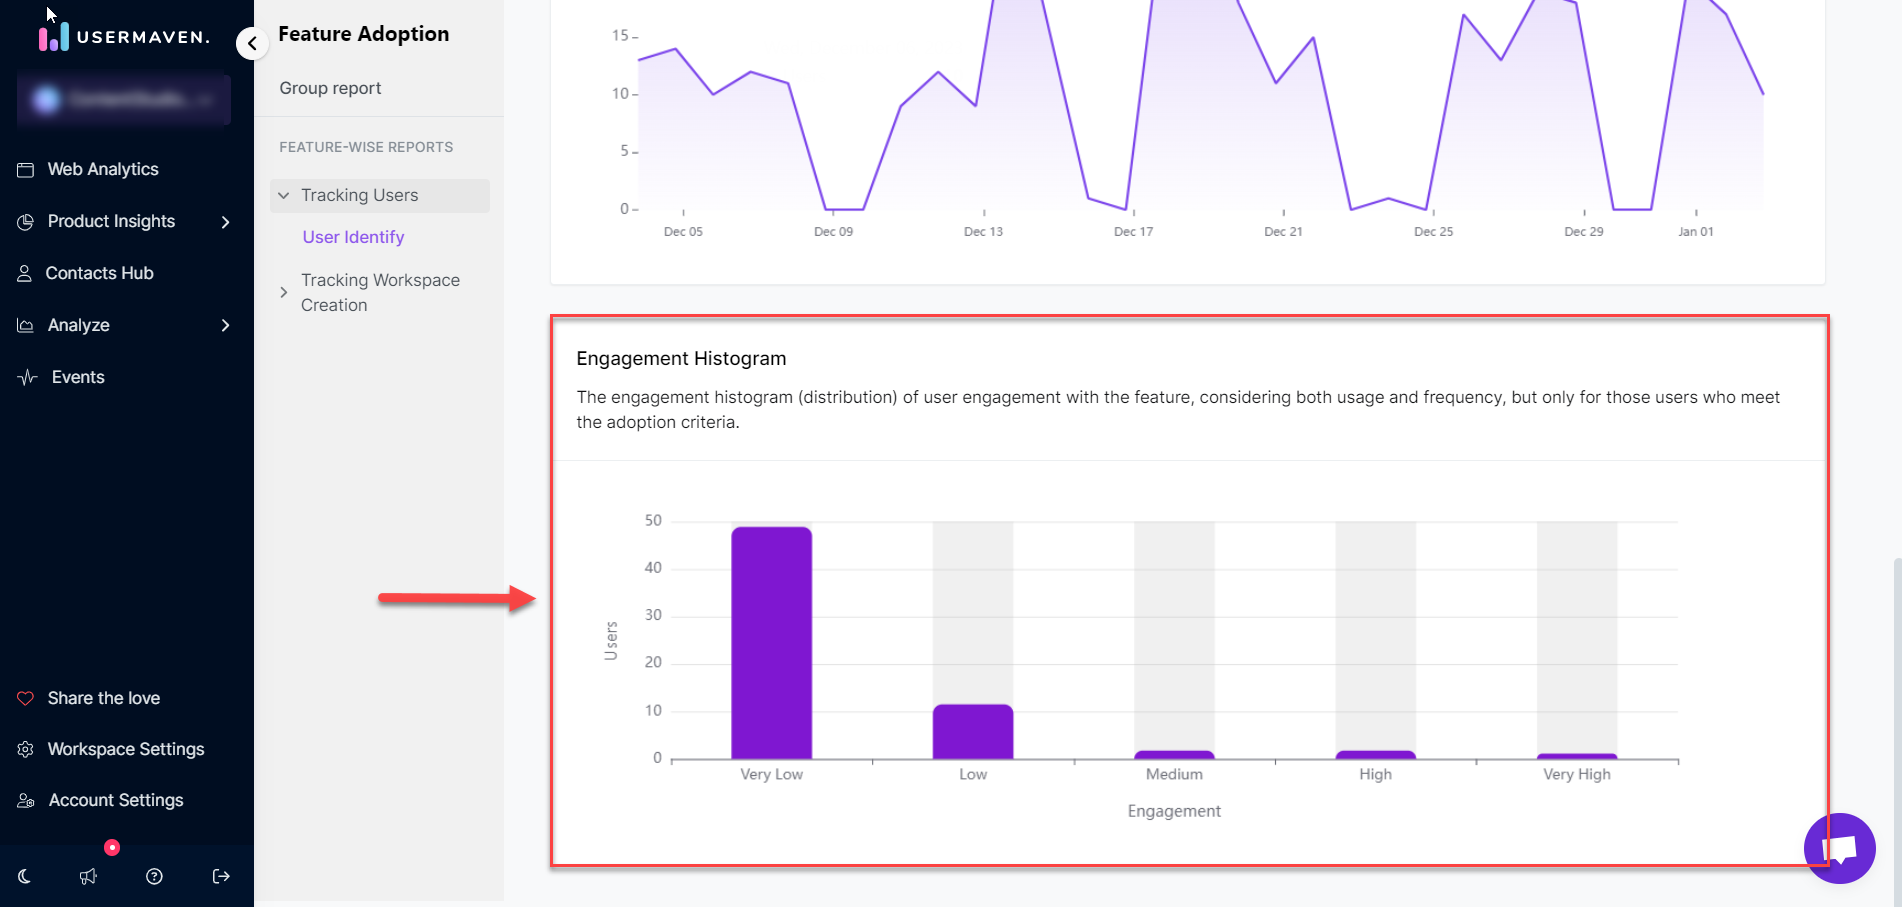Select the Events waveform icon
Image resolution: width=1902 pixels, height=907 pixels.
26,377
